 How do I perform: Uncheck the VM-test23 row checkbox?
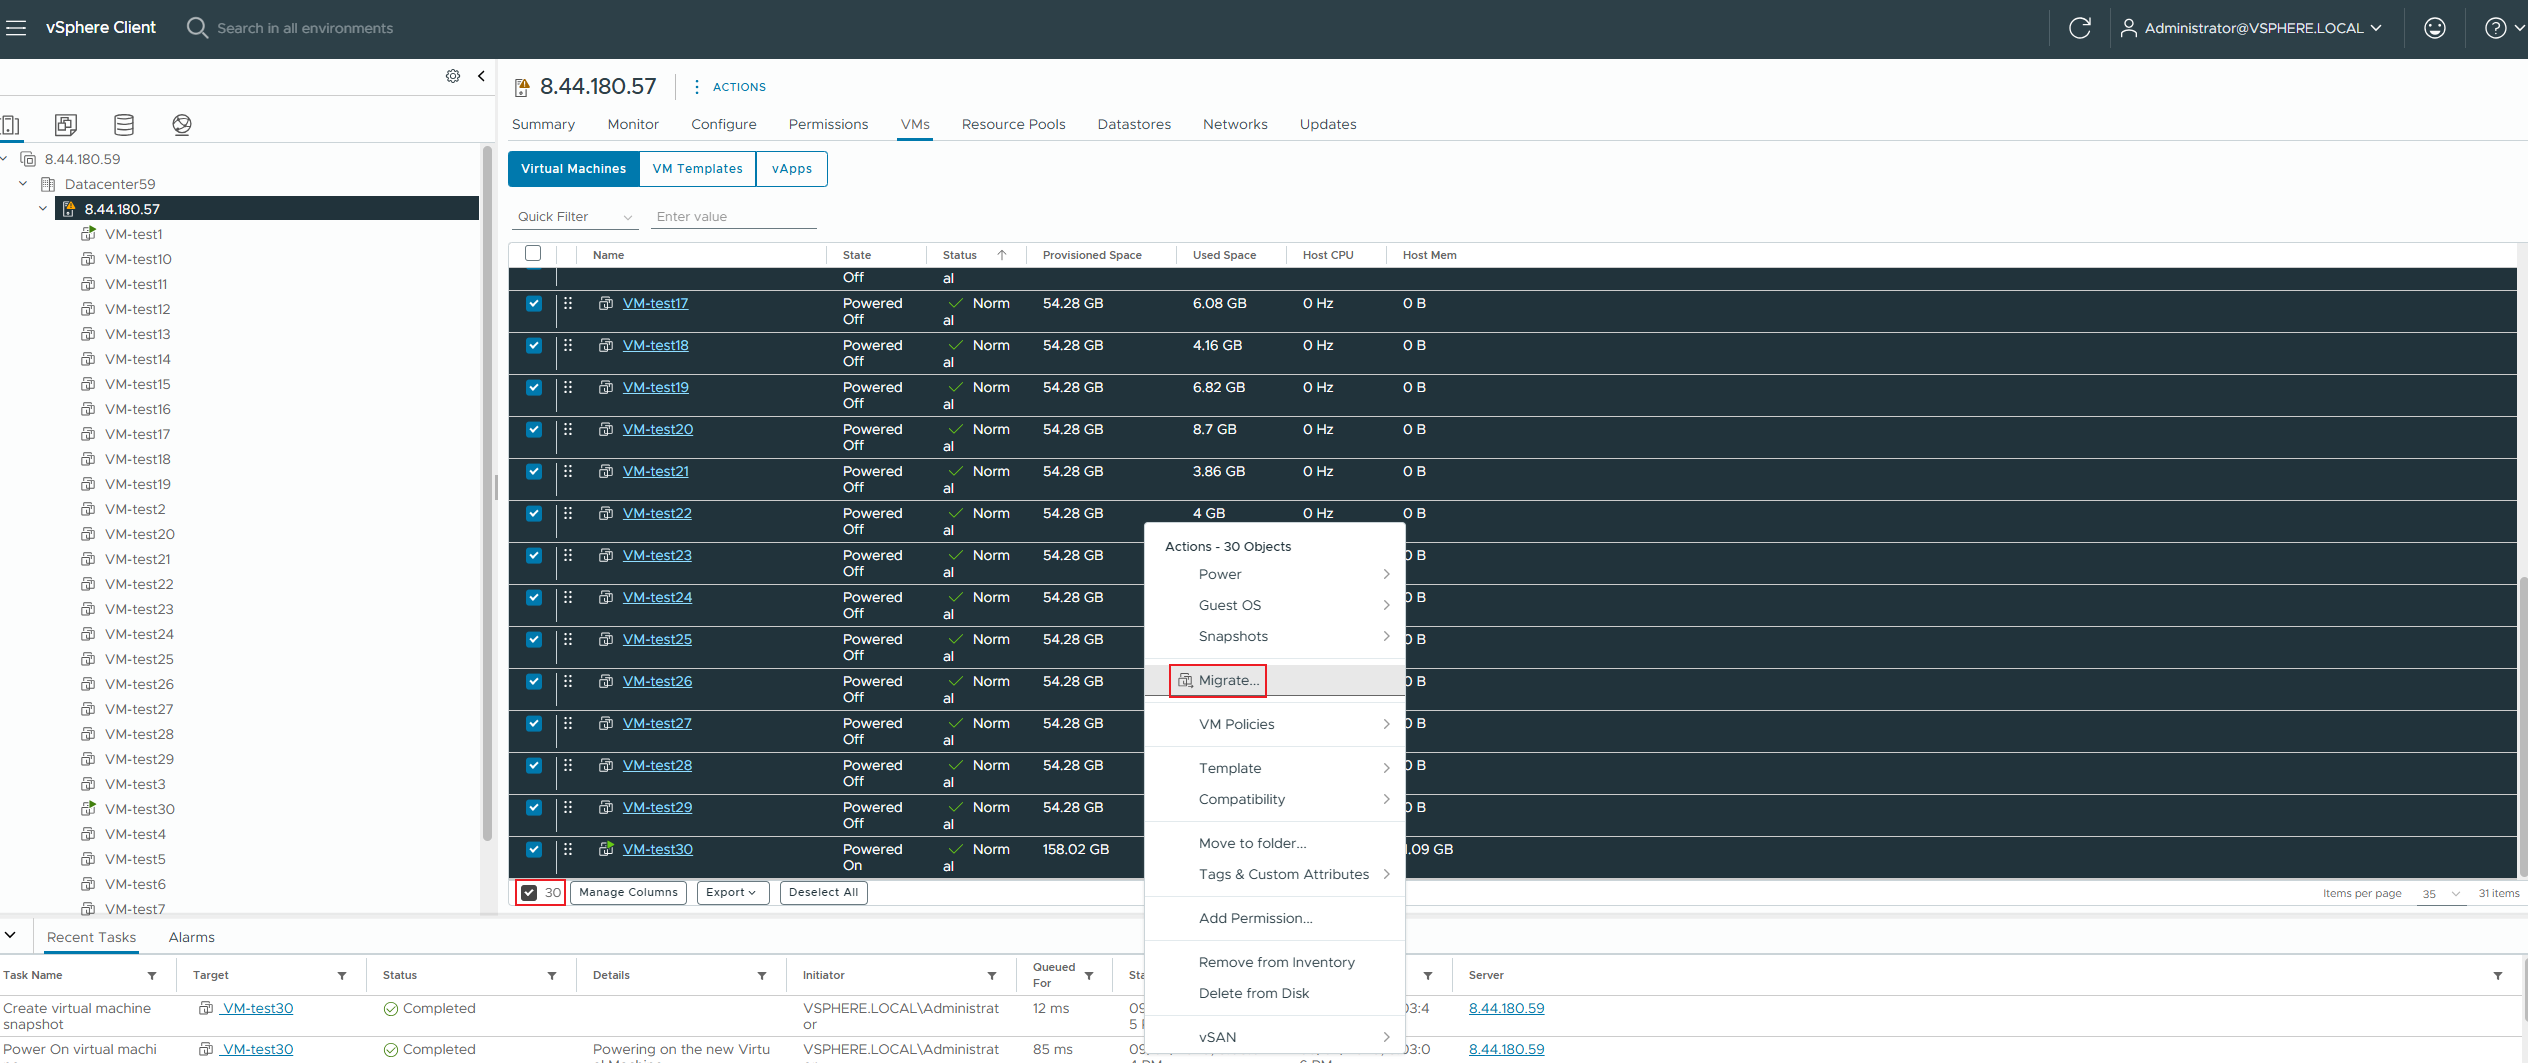click(534, 555)
